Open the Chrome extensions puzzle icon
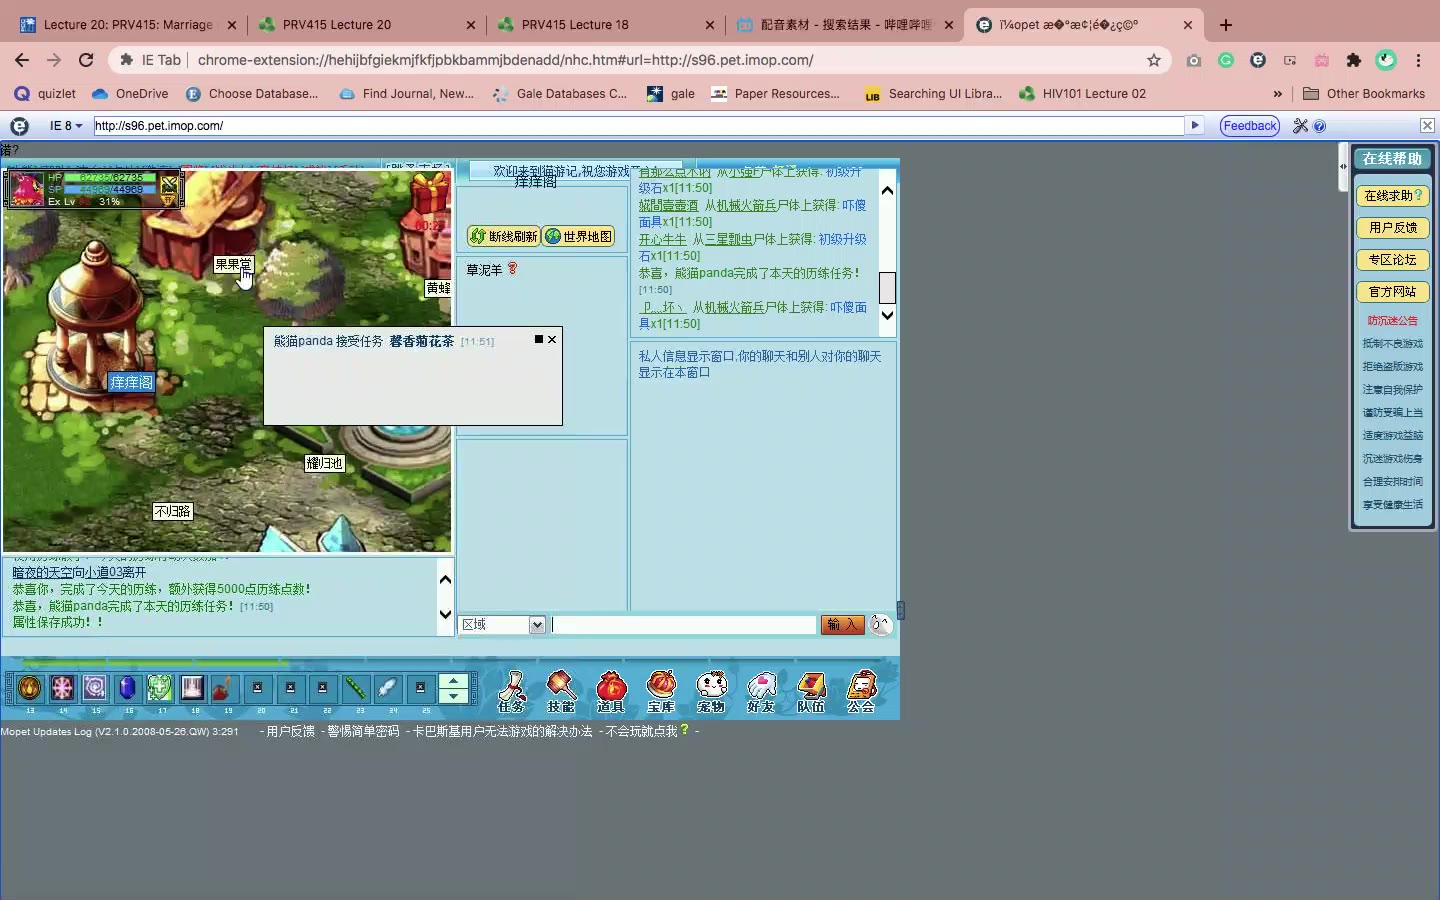Image resolution: width=1440 pixels, height=900 pixels. [x=1354, y=60]
